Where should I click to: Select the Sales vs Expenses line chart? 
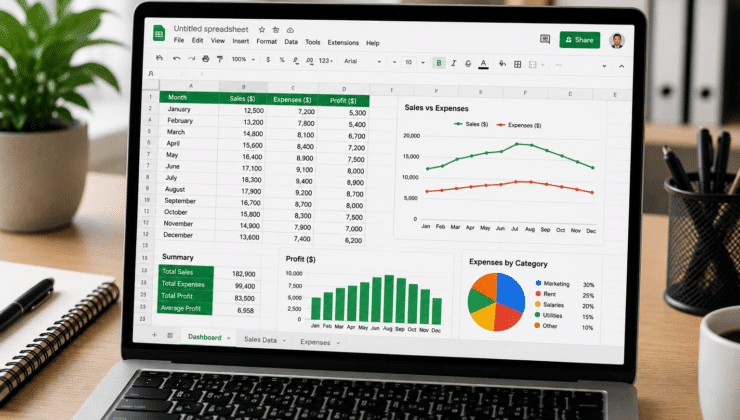tap(499, 171)
